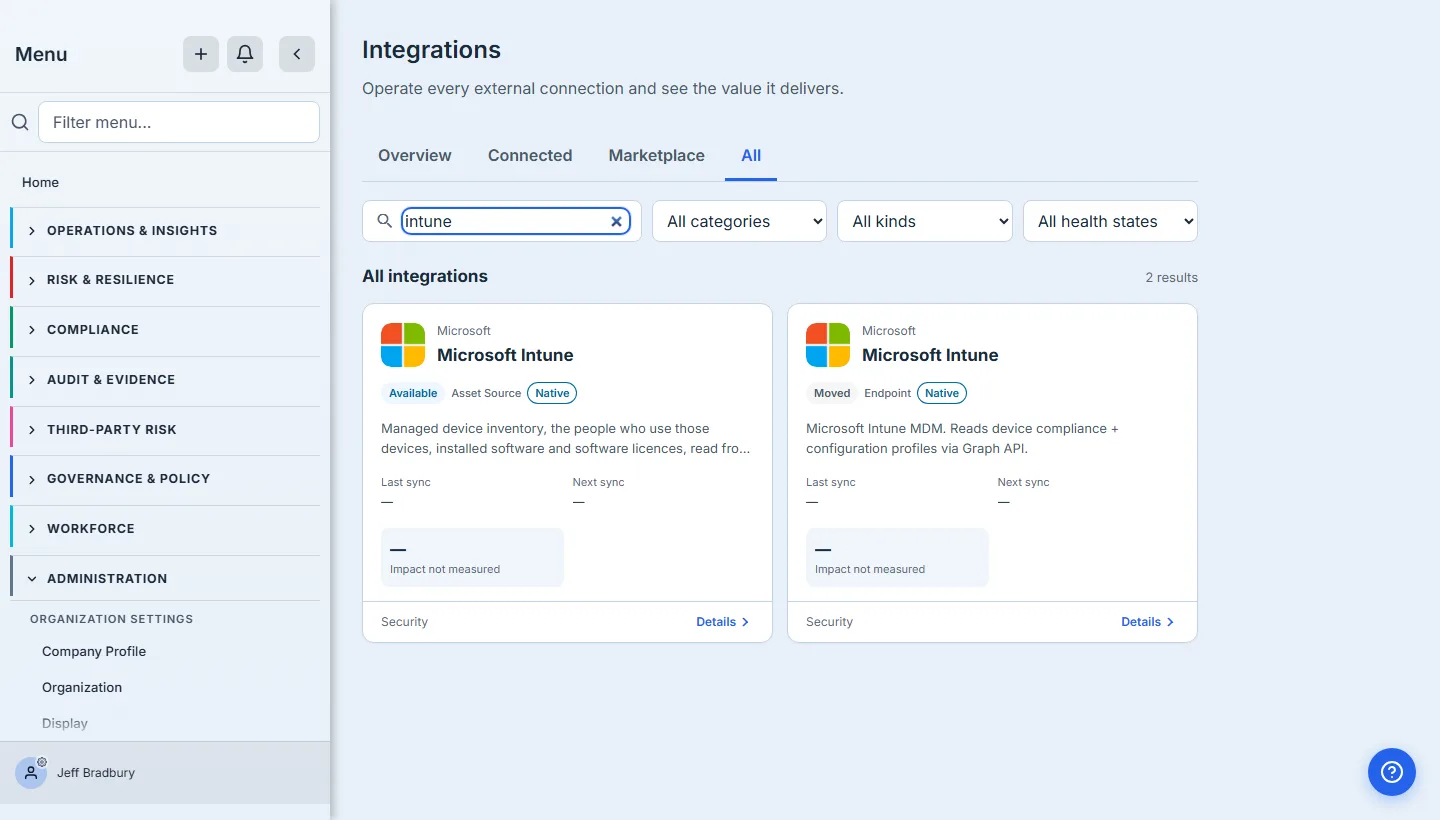Open notifications bell icon
The image size is (1440, 820).
(x=245, y=54)
